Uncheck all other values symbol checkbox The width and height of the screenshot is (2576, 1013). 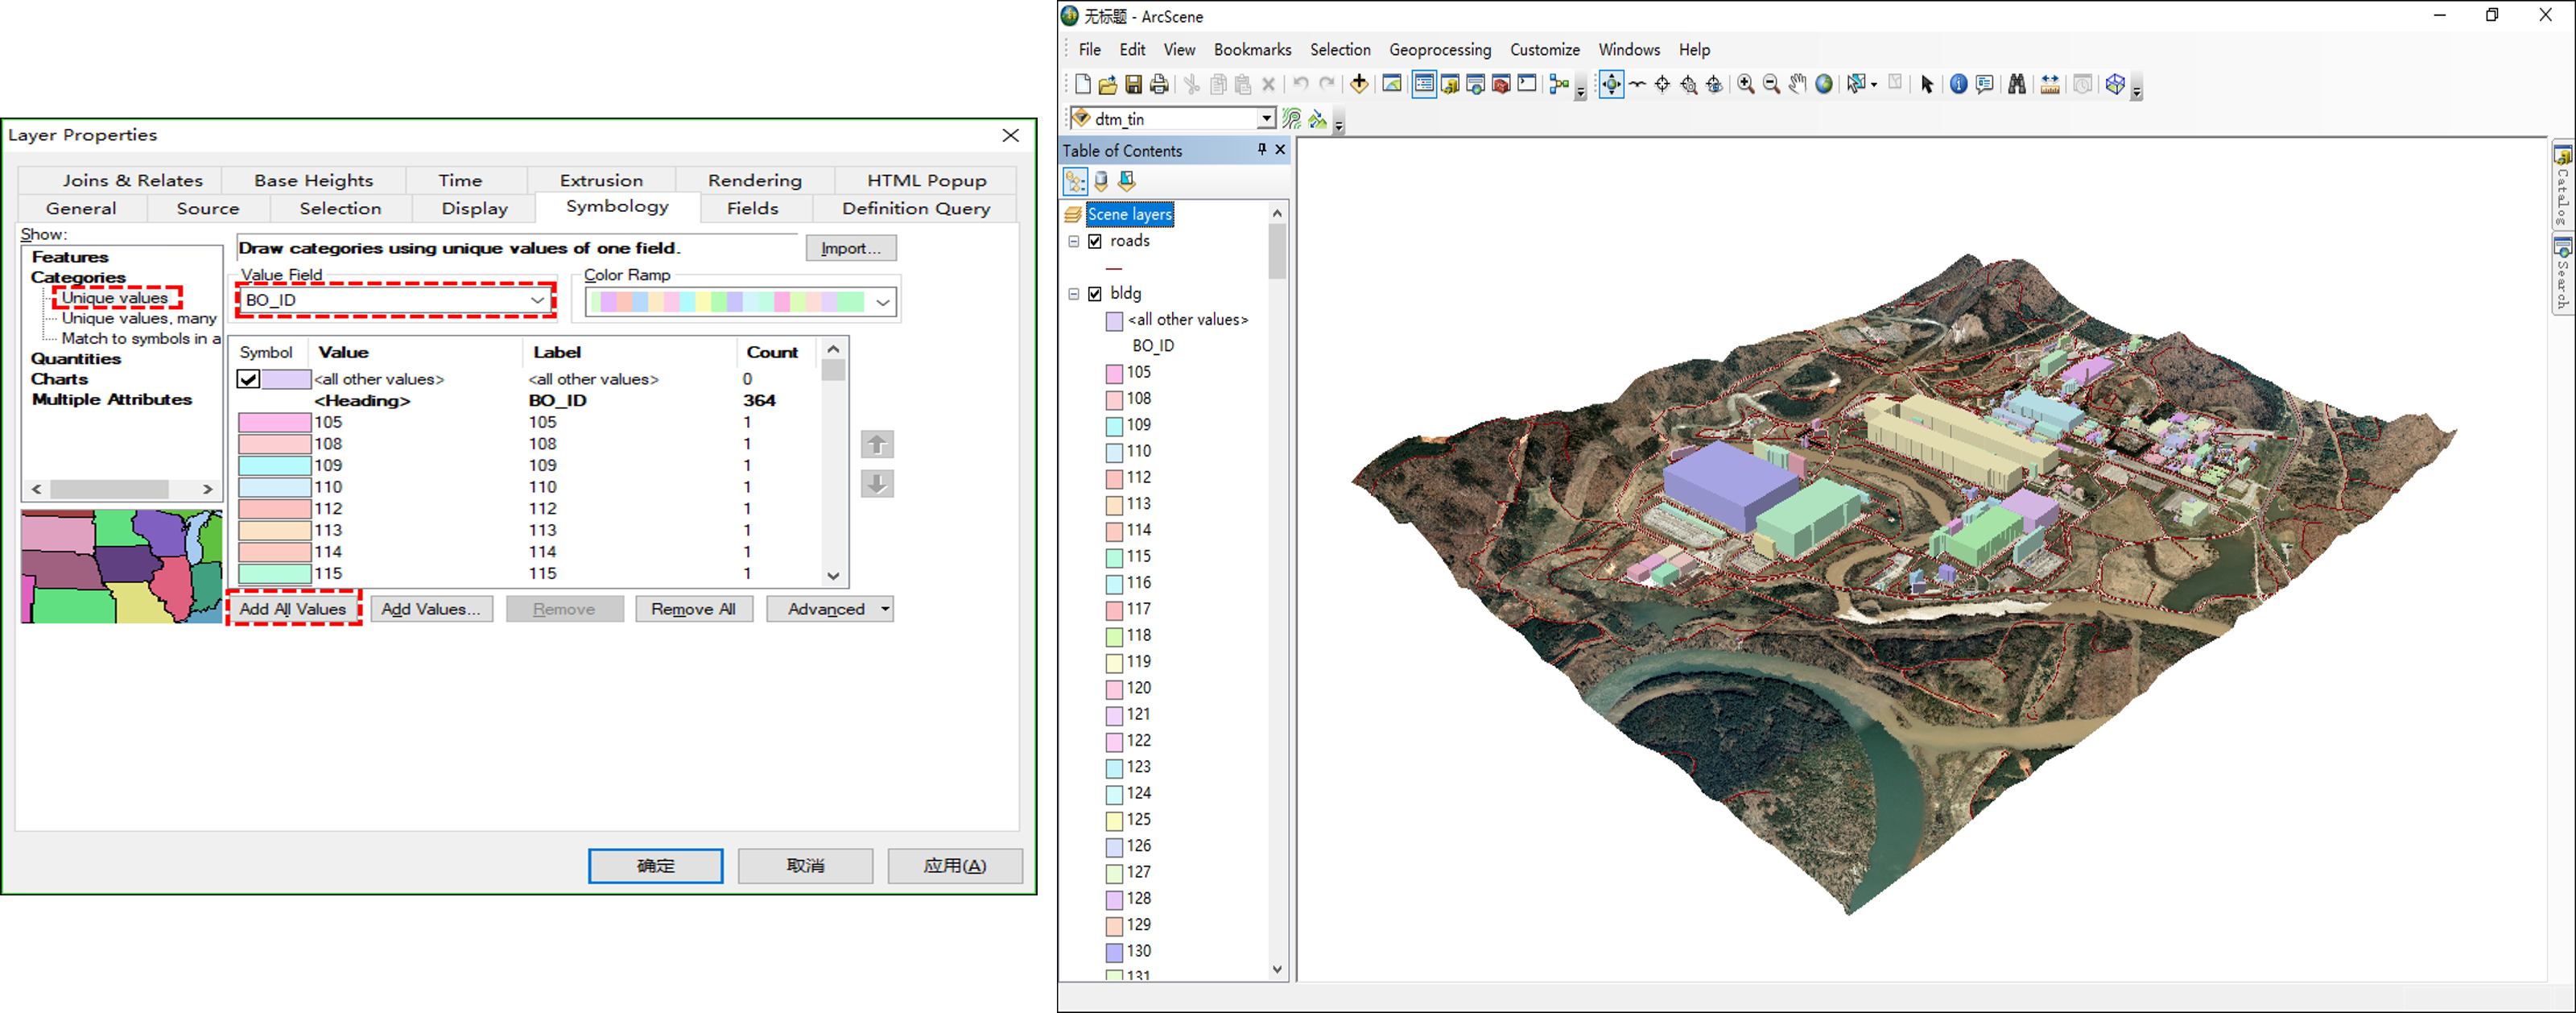coord(248,379)
